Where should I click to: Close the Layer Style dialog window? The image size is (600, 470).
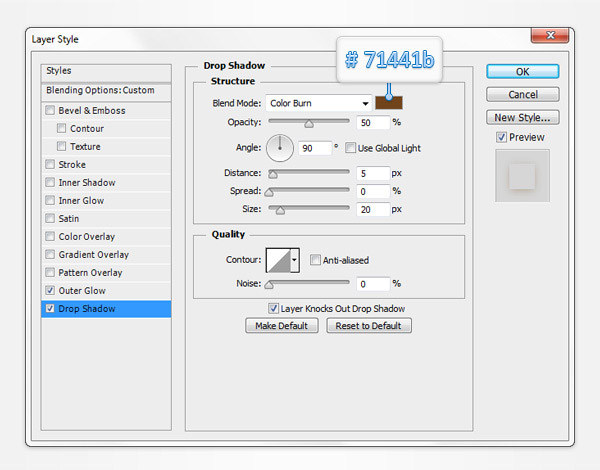click(549, 39)
